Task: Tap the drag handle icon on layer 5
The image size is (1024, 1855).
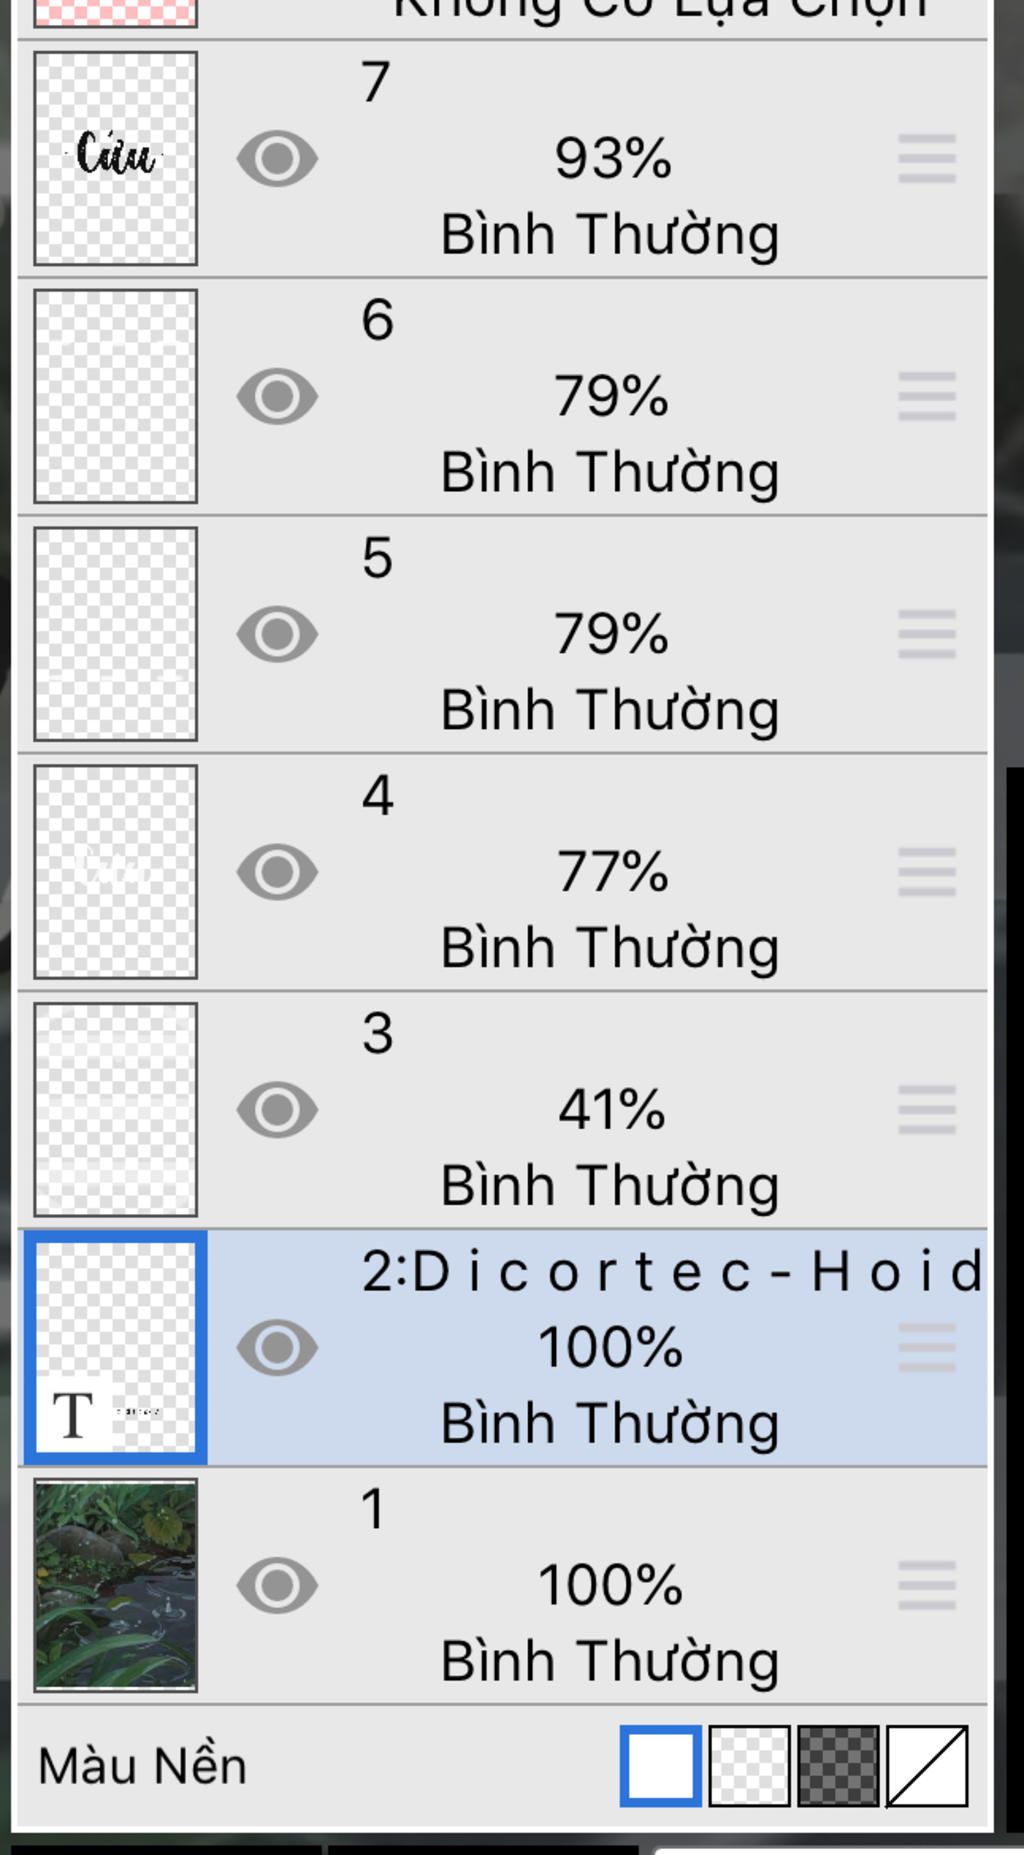Action: [x=927, y=635]
